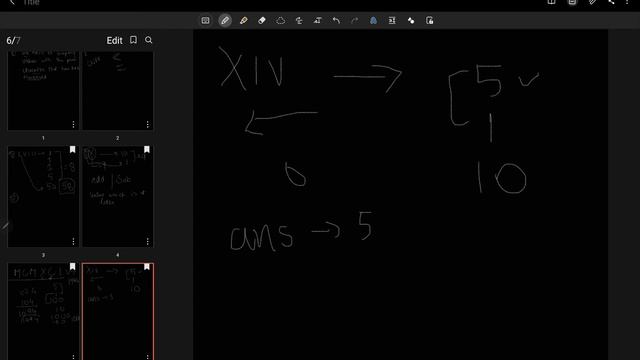The height and width of the screenshot is (360, 640).
Task: Filter bookmarked pages in the sorter header
Action: 133,40
